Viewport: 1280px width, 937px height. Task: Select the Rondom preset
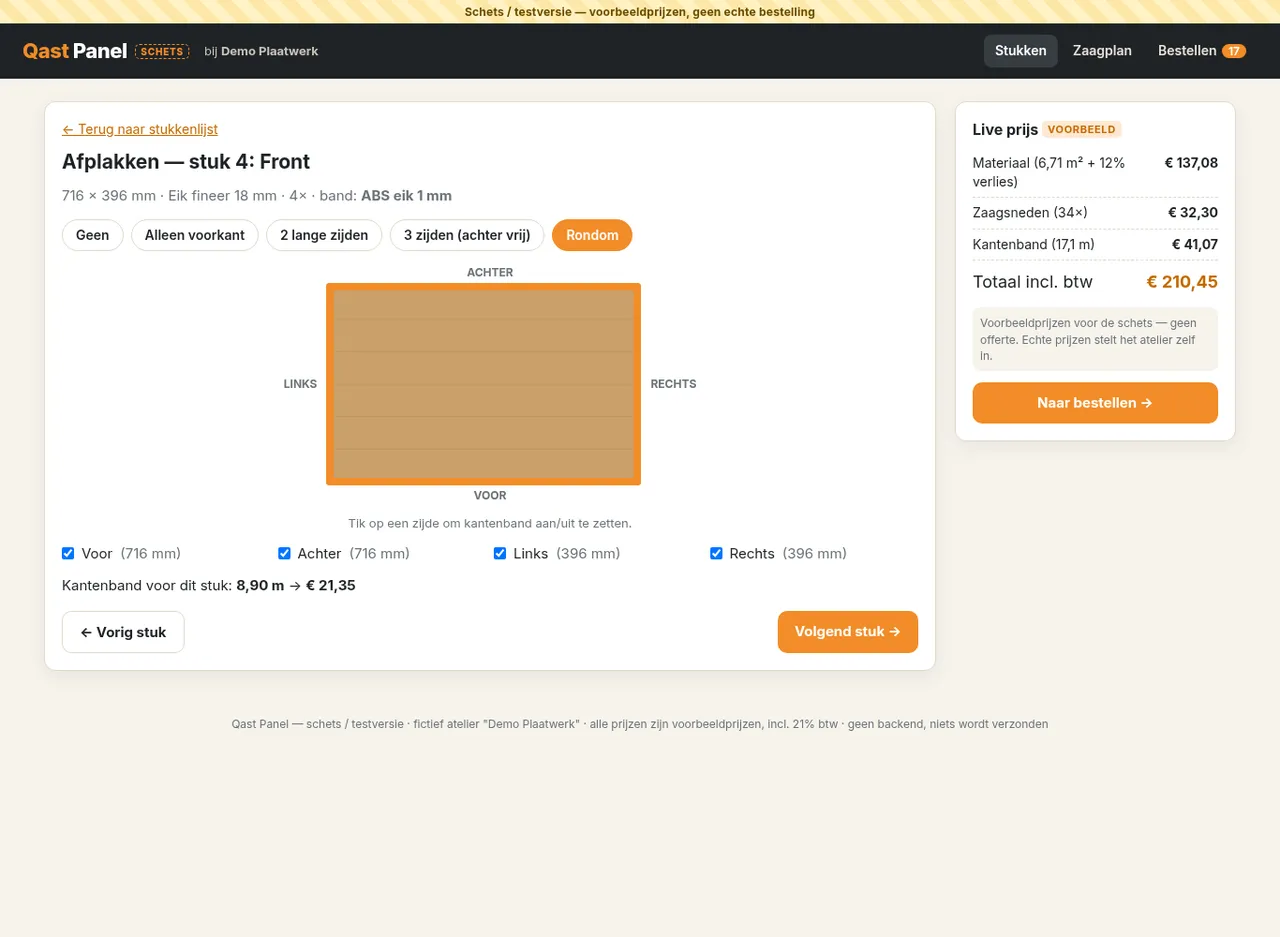[x=592, y=235]
